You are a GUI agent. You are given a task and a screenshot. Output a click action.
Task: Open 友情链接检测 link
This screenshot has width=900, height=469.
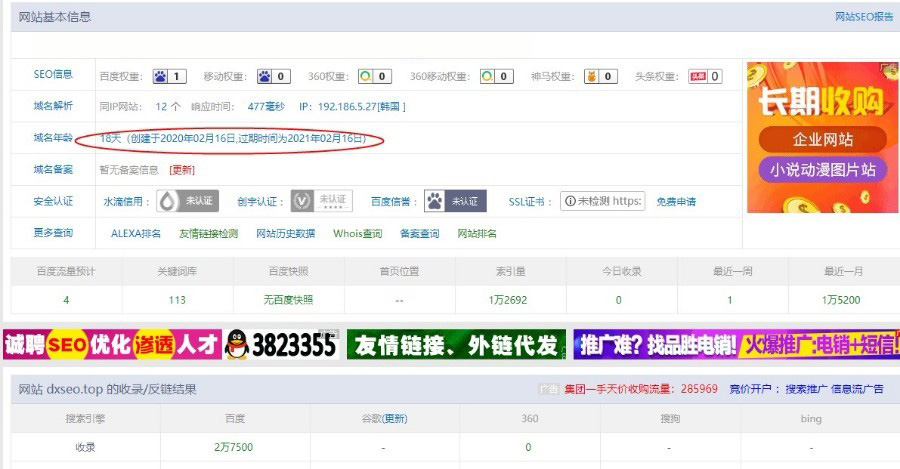click(x=208, y=234)
